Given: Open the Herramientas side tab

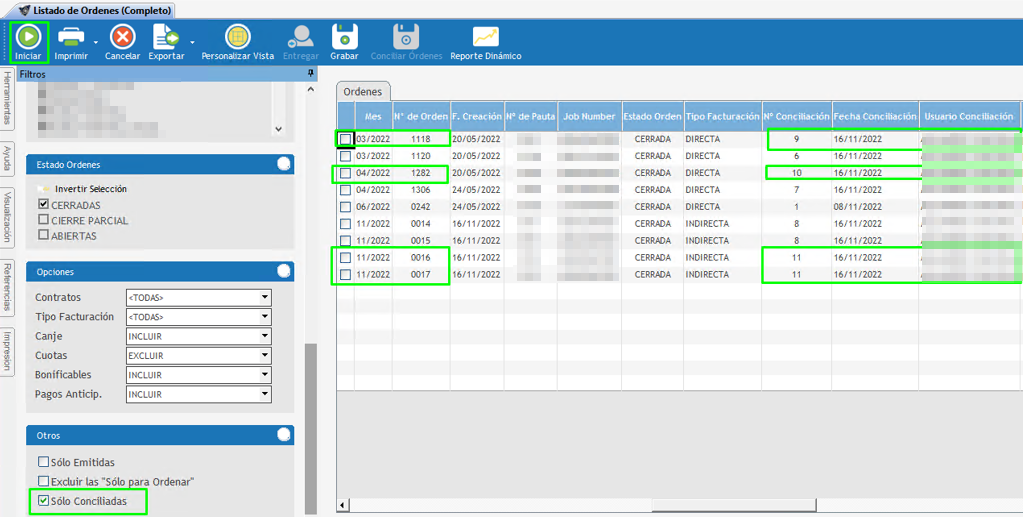Looking at the screenshot, I should click(7, 99).
